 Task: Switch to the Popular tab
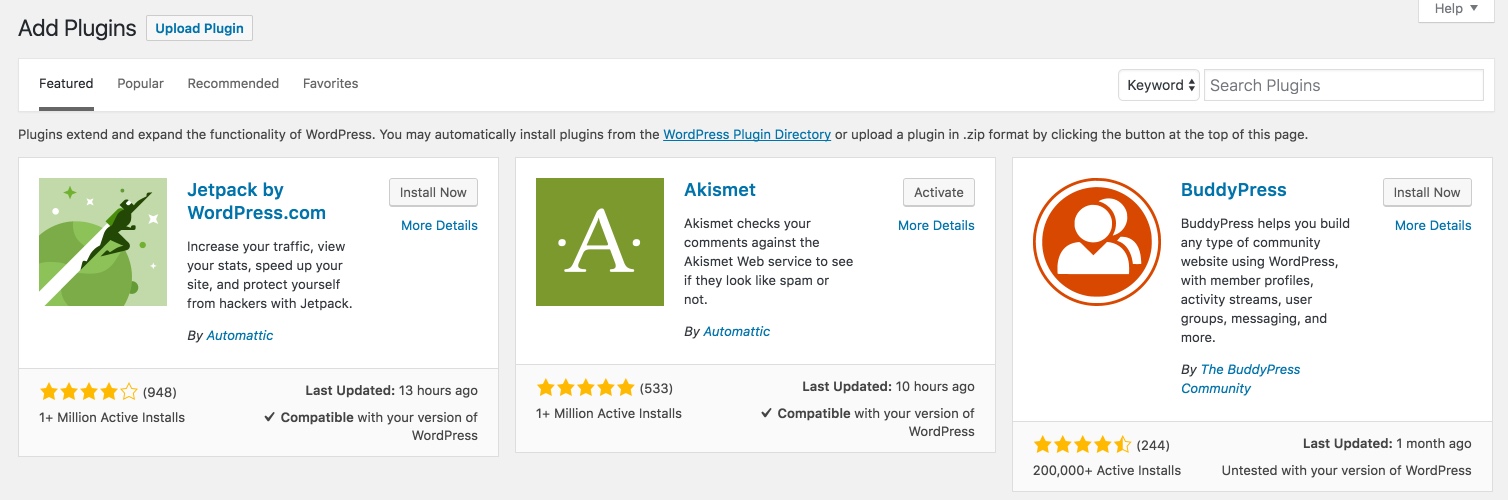click(x=140, y=84)
